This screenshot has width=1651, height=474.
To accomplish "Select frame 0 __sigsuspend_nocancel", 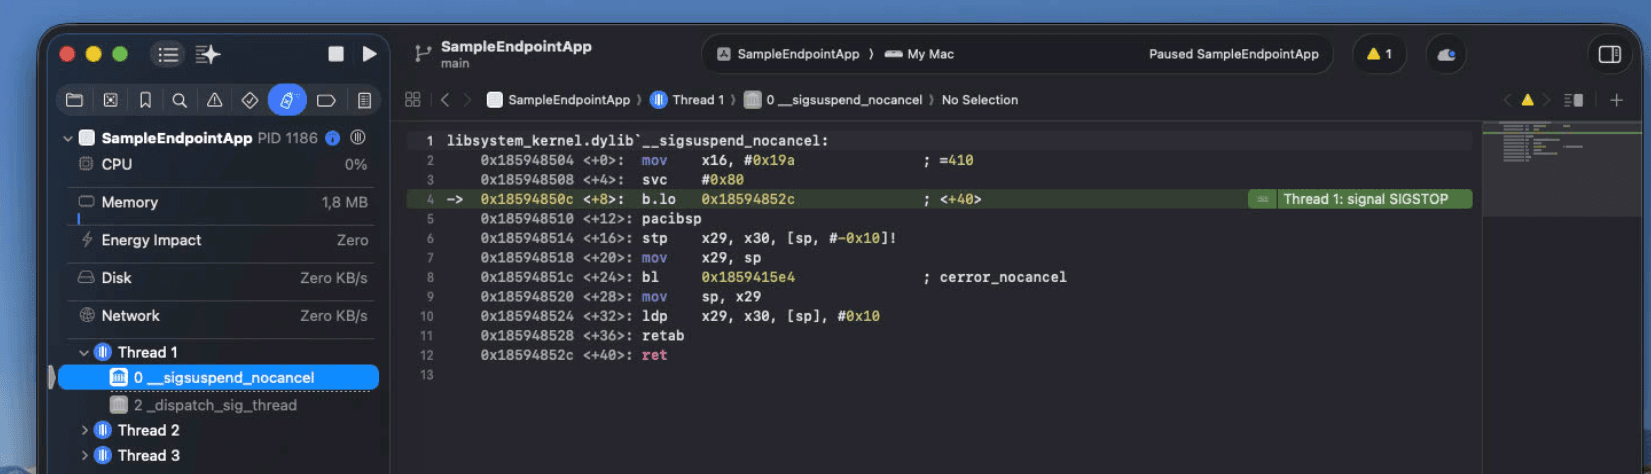I will pos(219,377).
